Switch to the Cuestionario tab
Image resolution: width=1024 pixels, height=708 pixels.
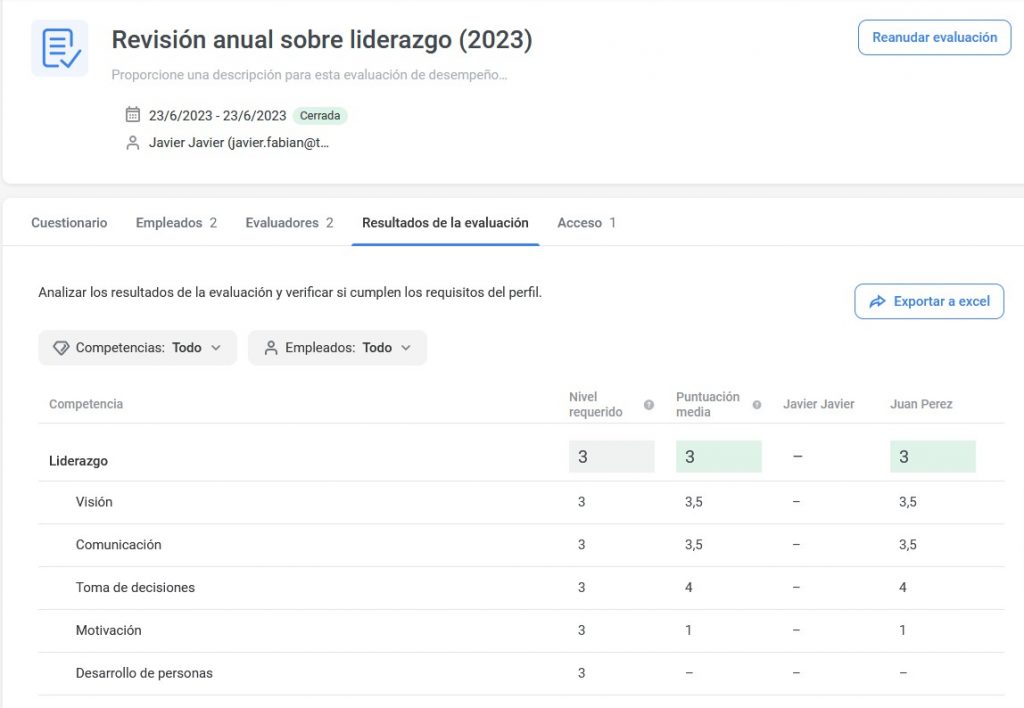(x=69, y=223)
